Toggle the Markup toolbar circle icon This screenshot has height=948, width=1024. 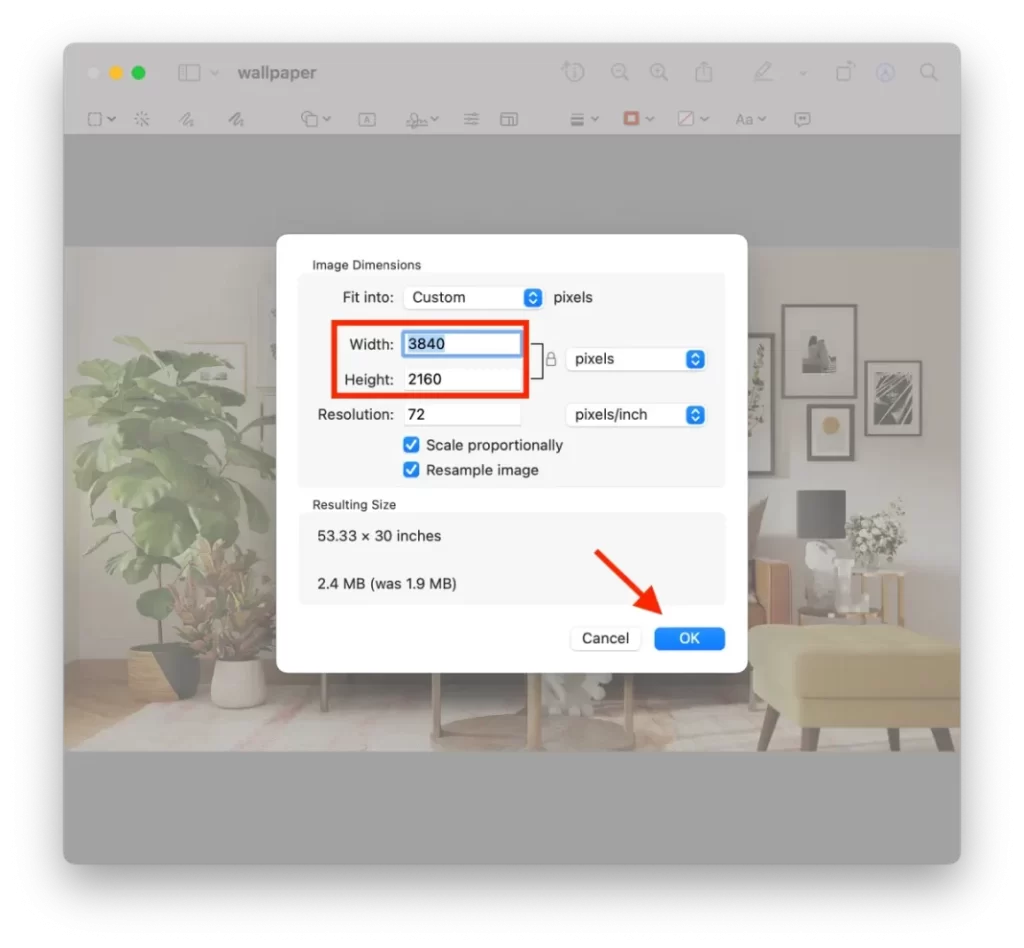(885, 72)
